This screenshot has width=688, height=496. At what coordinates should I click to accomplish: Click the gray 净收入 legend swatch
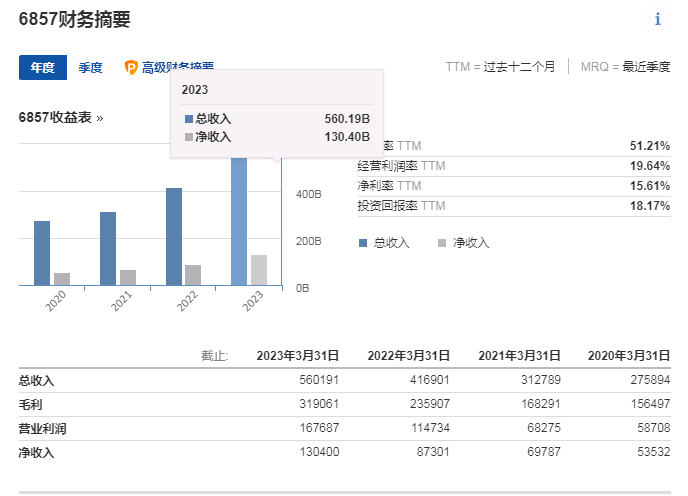442,242
